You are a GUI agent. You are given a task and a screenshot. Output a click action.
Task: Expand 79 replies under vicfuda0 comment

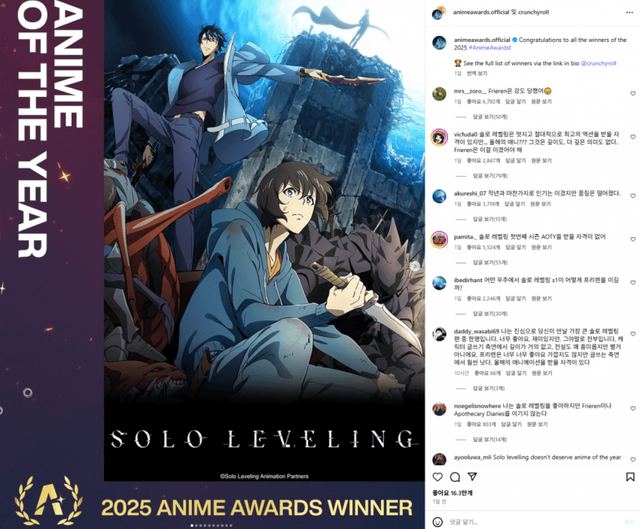pos(490,176)
